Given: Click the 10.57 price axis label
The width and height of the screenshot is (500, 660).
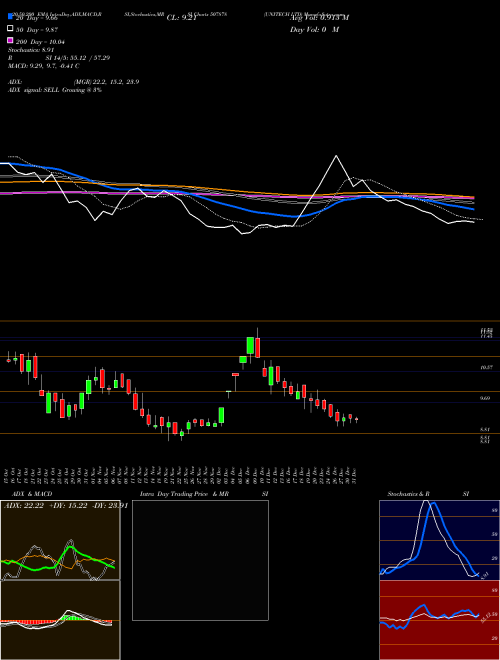Looking at the screenshot, I should (x=487, y=367).
